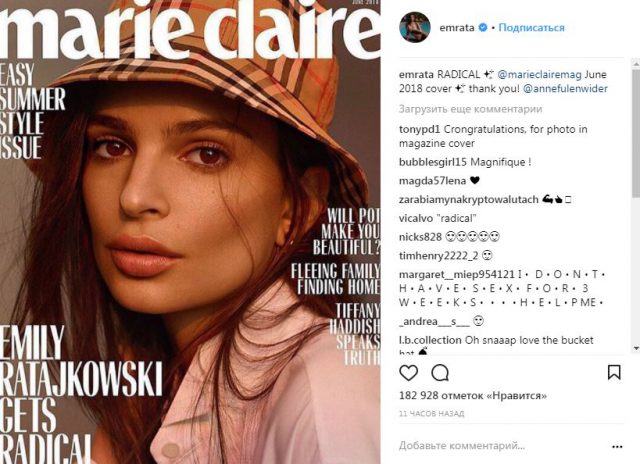
Task: Click the Marie Claire cover photo
Action: point(190,232)
